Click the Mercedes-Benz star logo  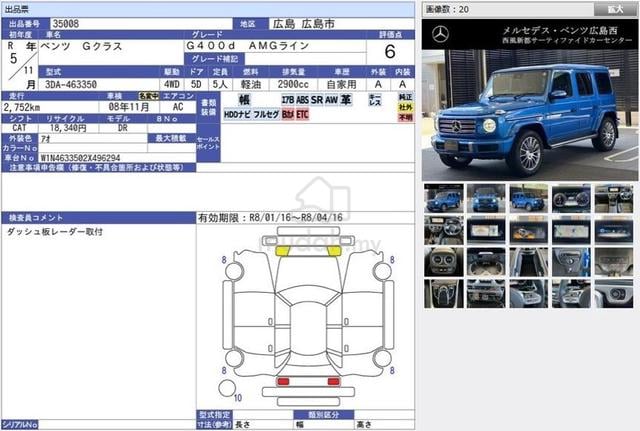[440, 34]
